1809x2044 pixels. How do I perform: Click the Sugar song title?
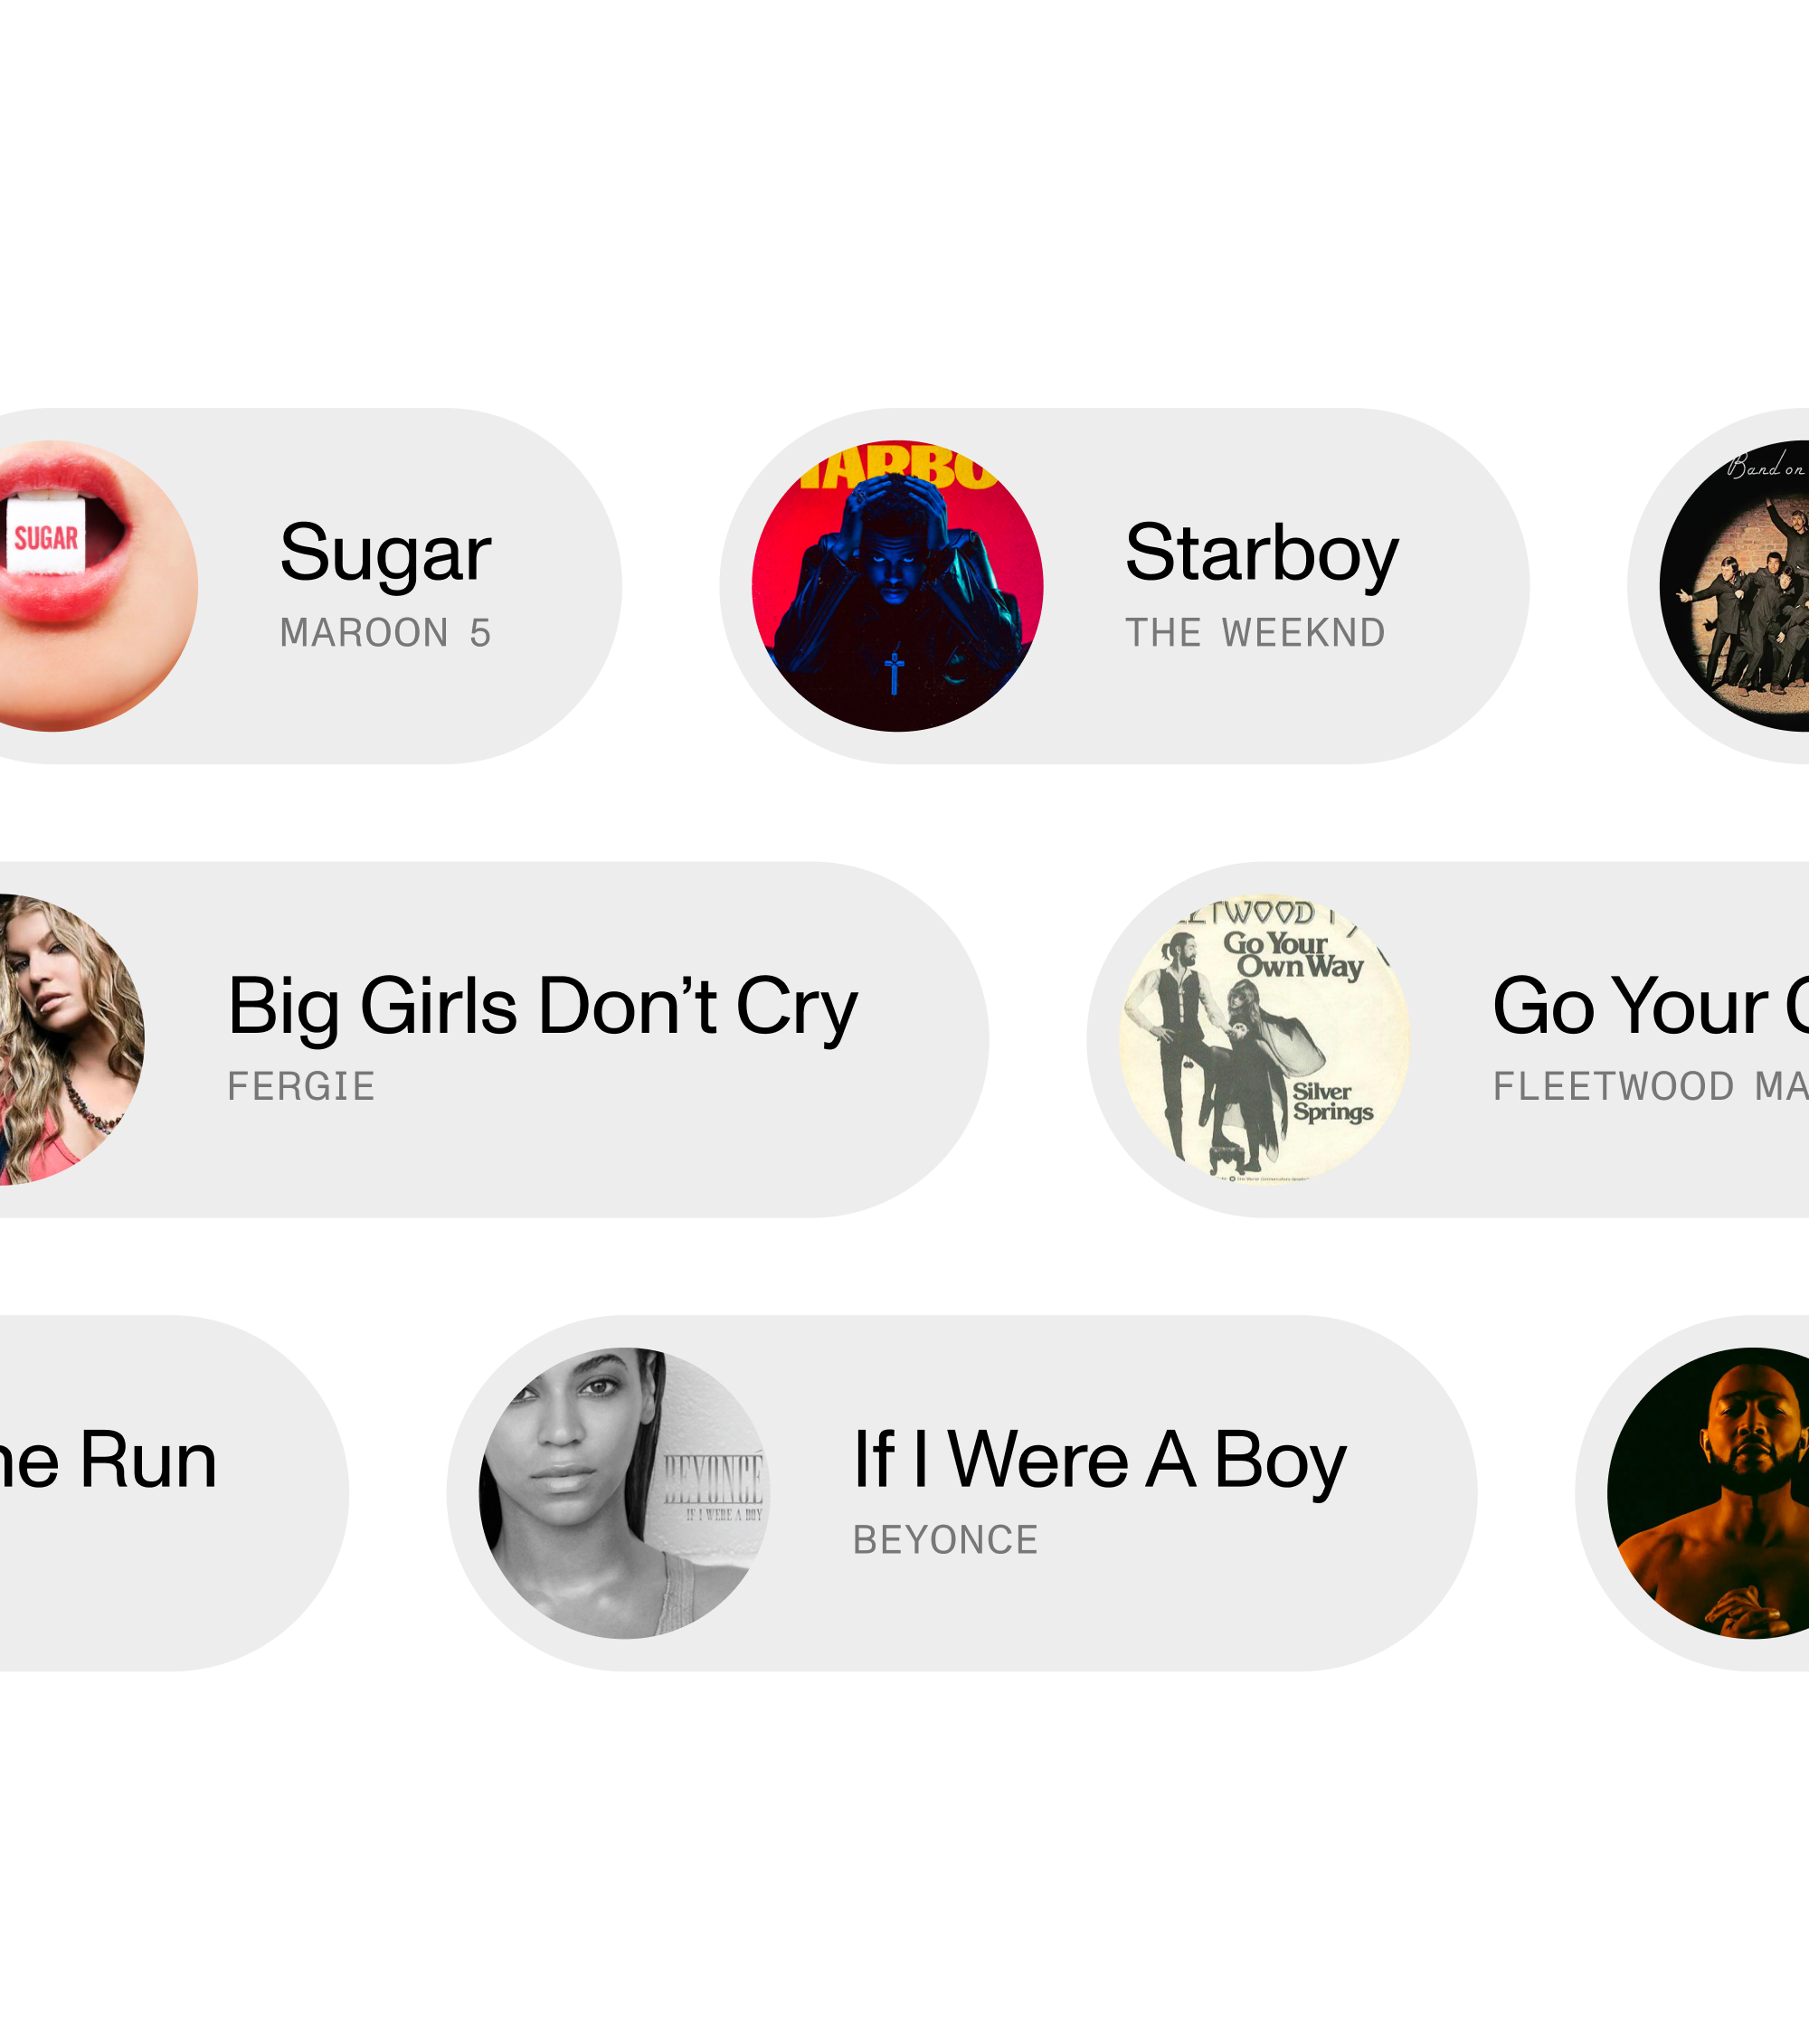tap(386, 555)
